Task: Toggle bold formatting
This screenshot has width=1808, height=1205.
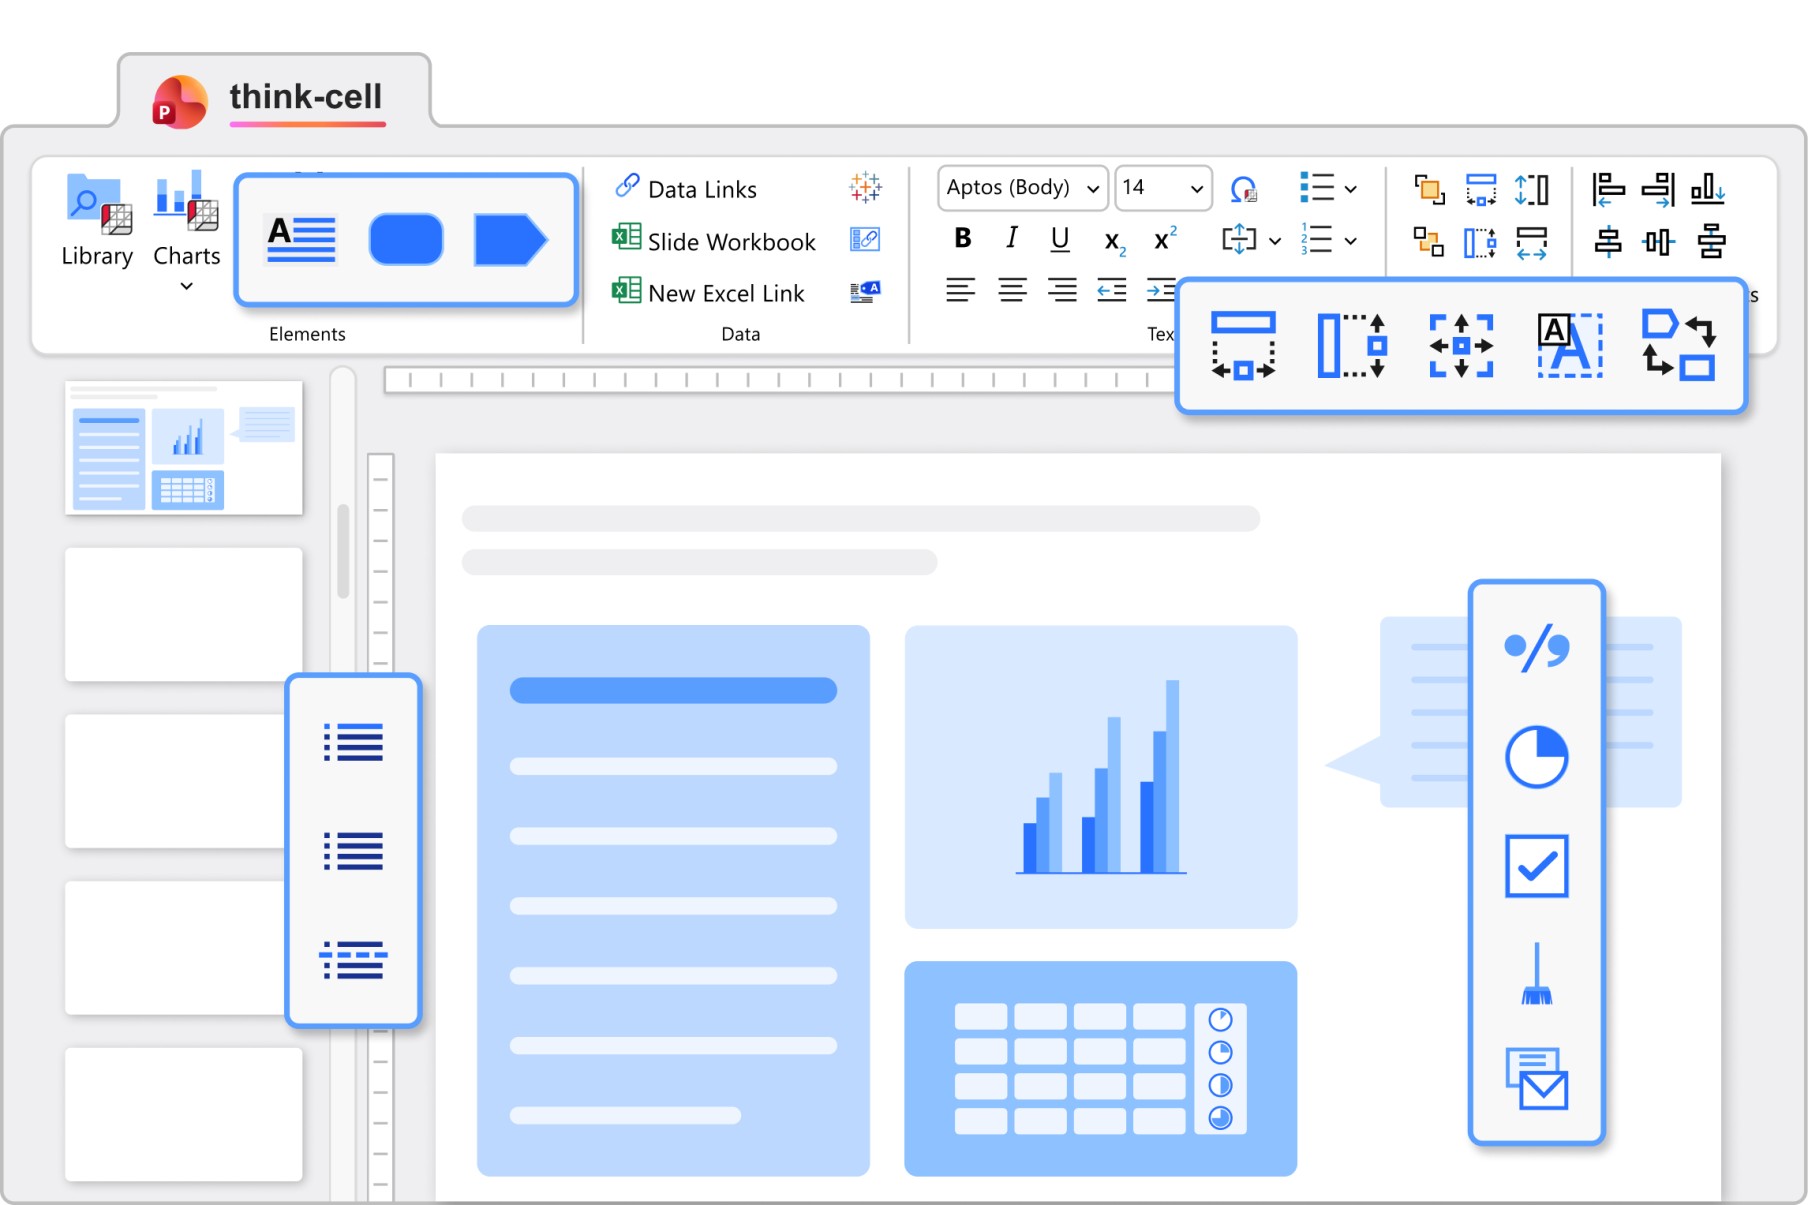Action: (x=962, y=239)
